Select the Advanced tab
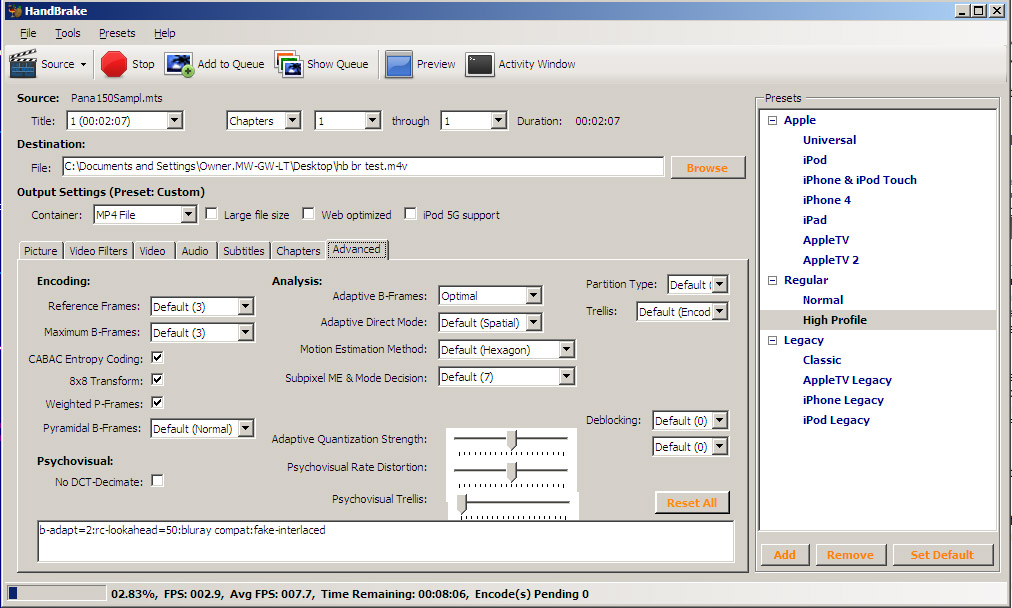Image resolution: width=1012 pixels, height=608 pixels. (357, 249)
